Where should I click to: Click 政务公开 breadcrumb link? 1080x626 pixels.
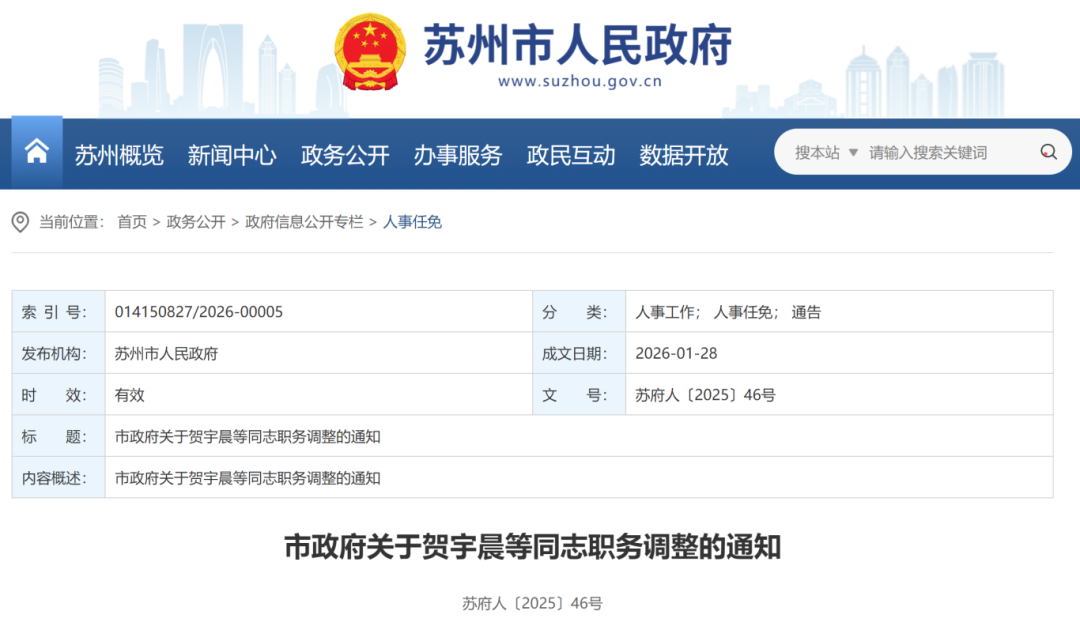pos(196,222)
